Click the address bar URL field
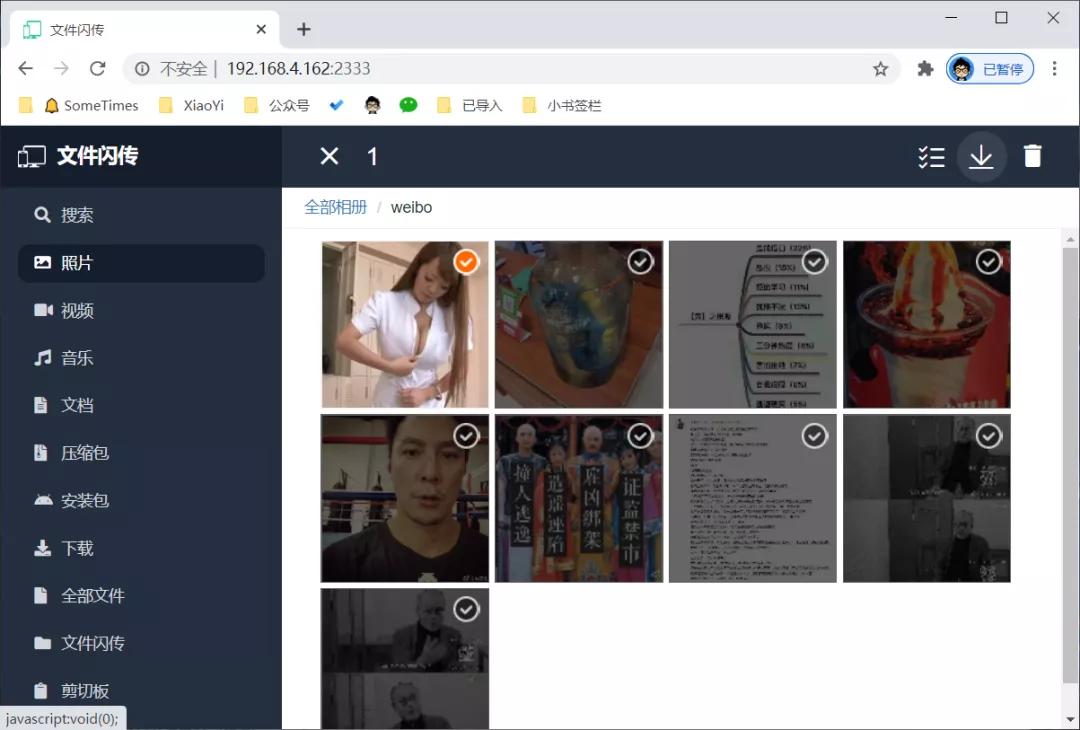 point(500,69)
